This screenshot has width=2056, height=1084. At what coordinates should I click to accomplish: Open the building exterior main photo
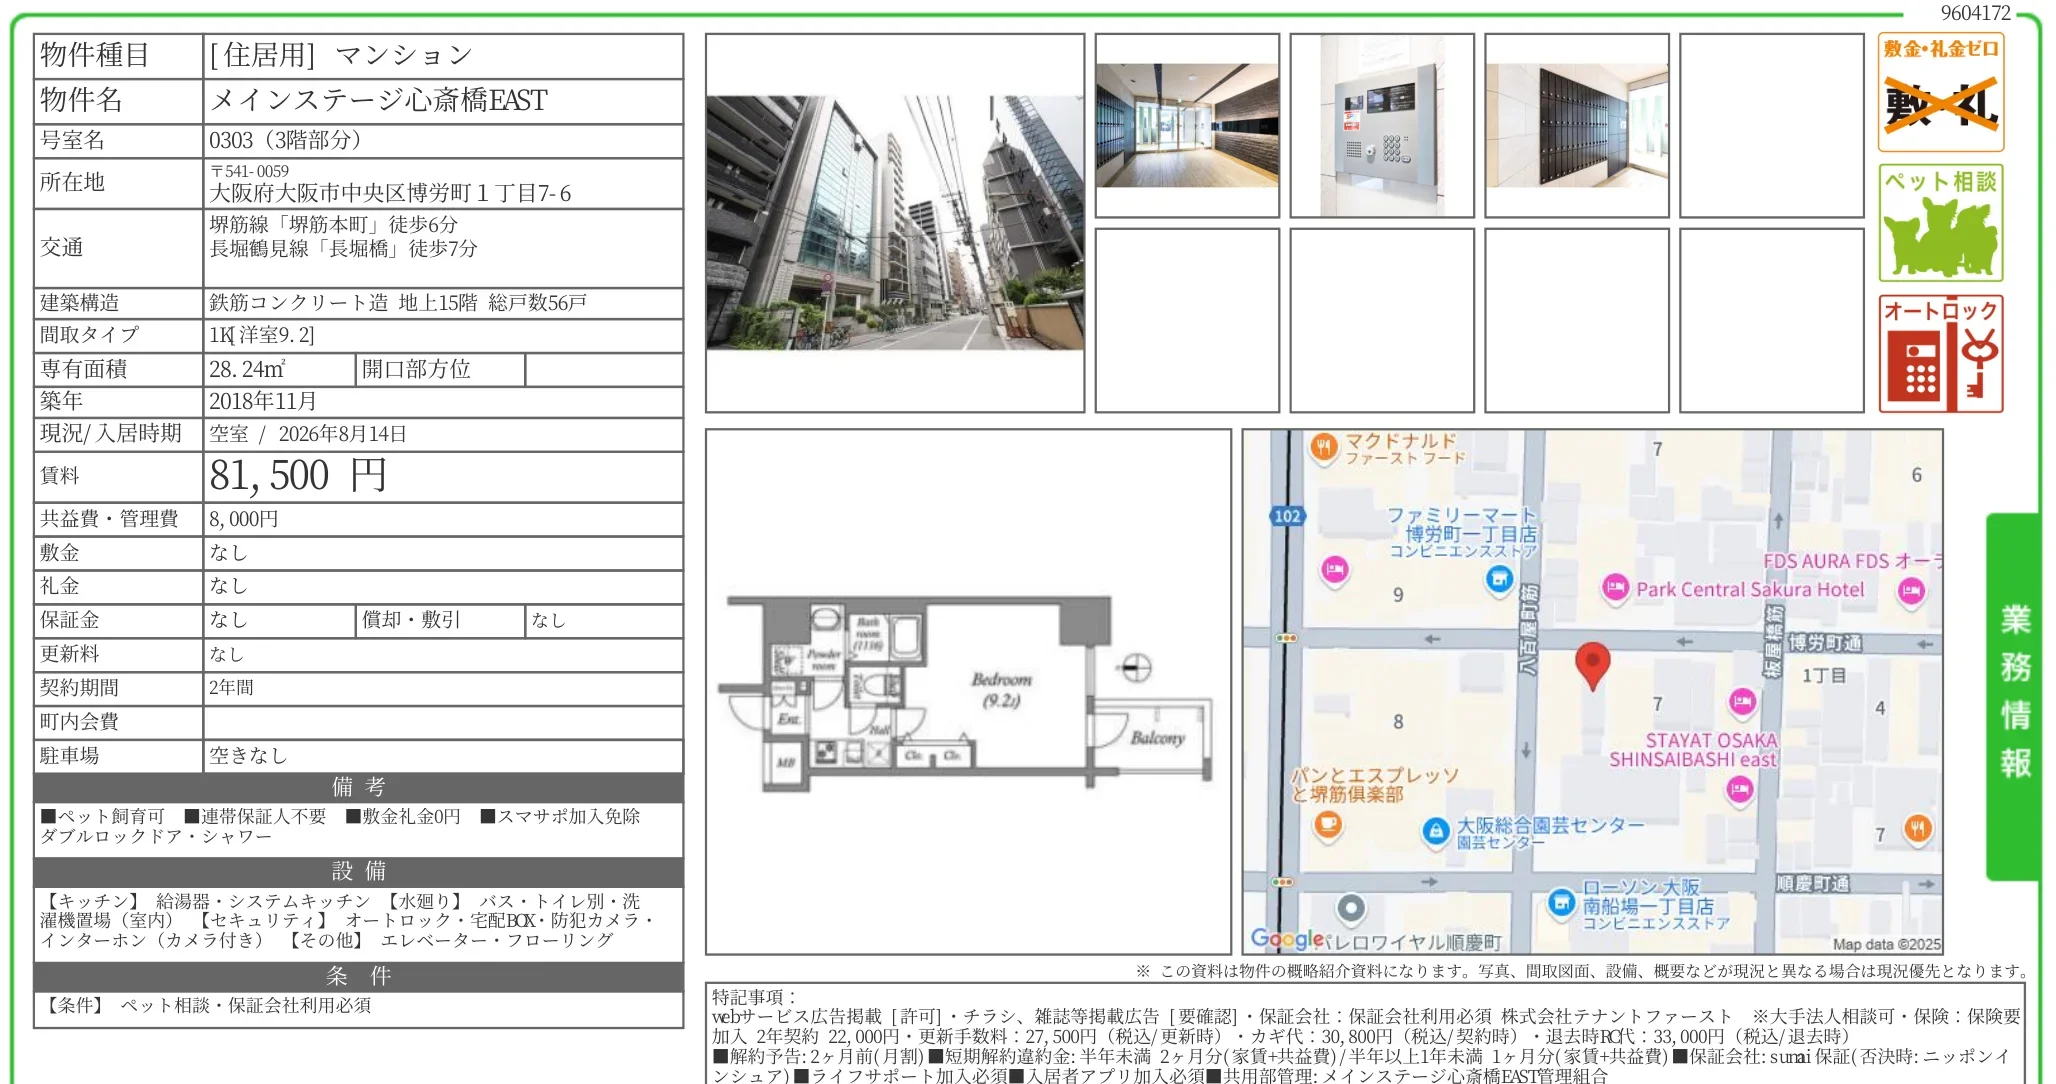click(895, 223)
